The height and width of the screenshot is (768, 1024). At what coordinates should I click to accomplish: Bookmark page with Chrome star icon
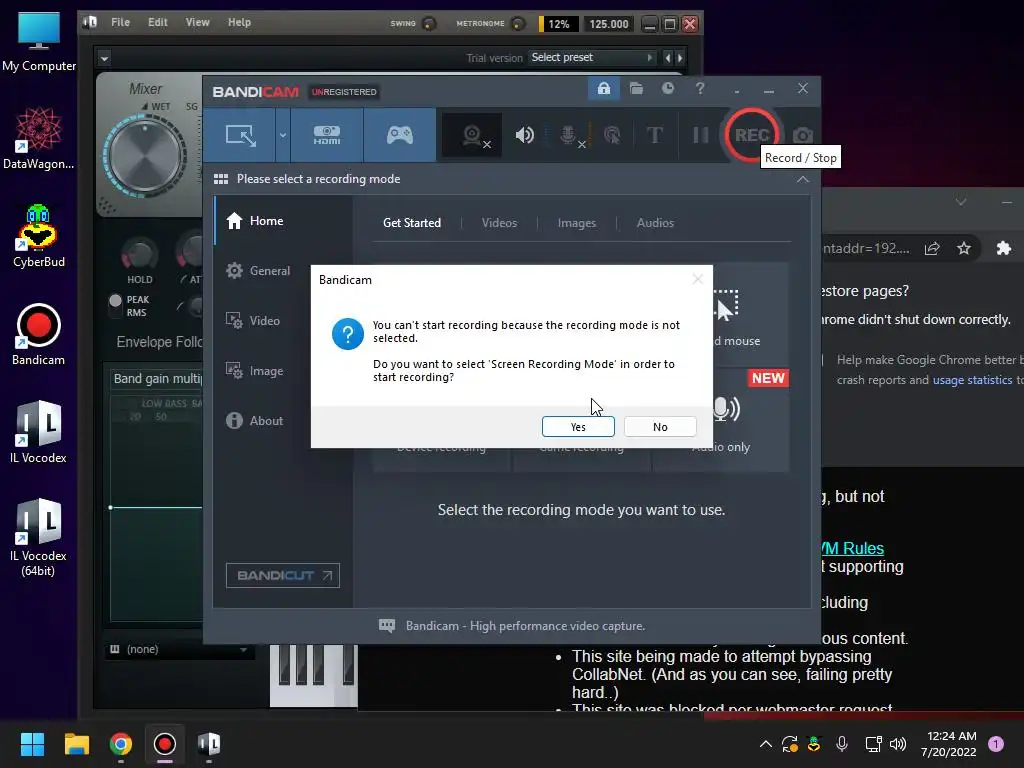click(x=964, y=248)
